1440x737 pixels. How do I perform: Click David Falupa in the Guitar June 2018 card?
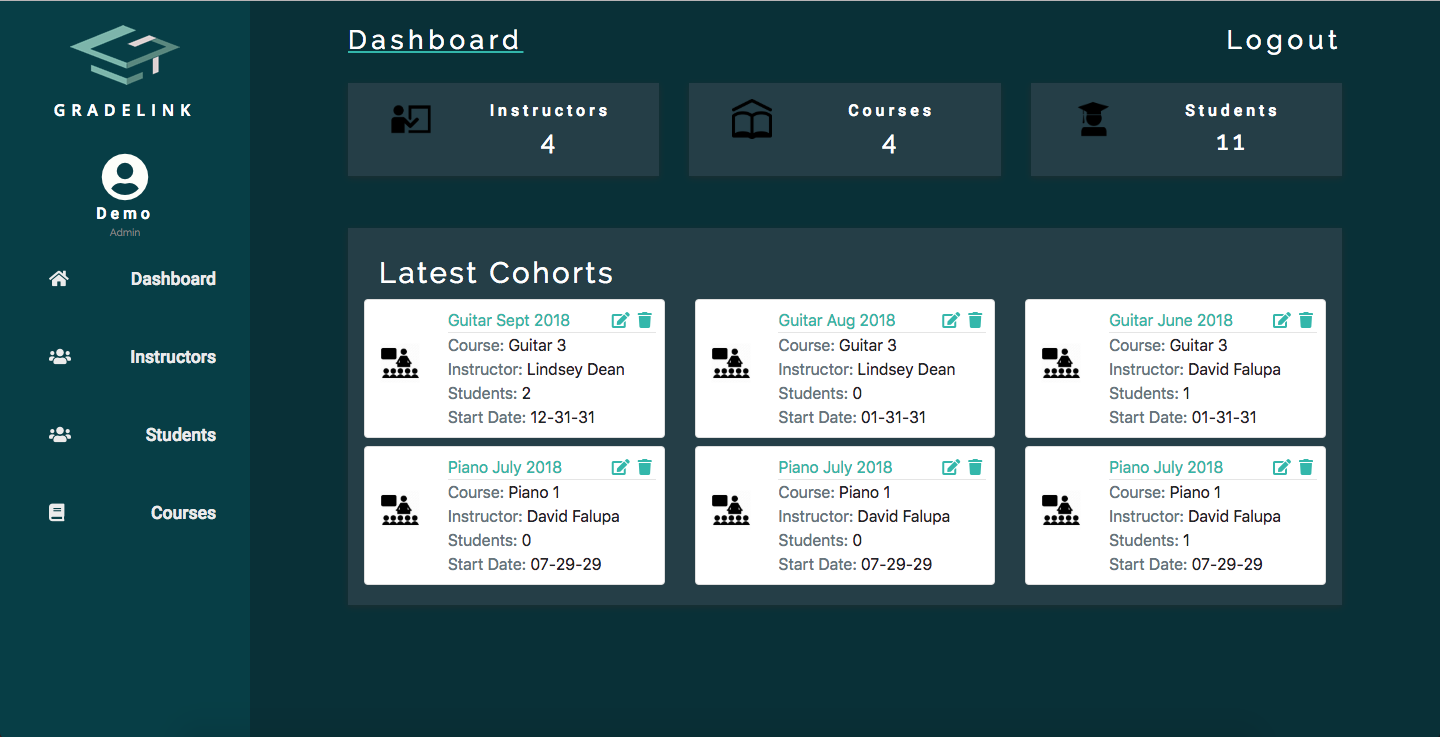(x=1235, y=369)
